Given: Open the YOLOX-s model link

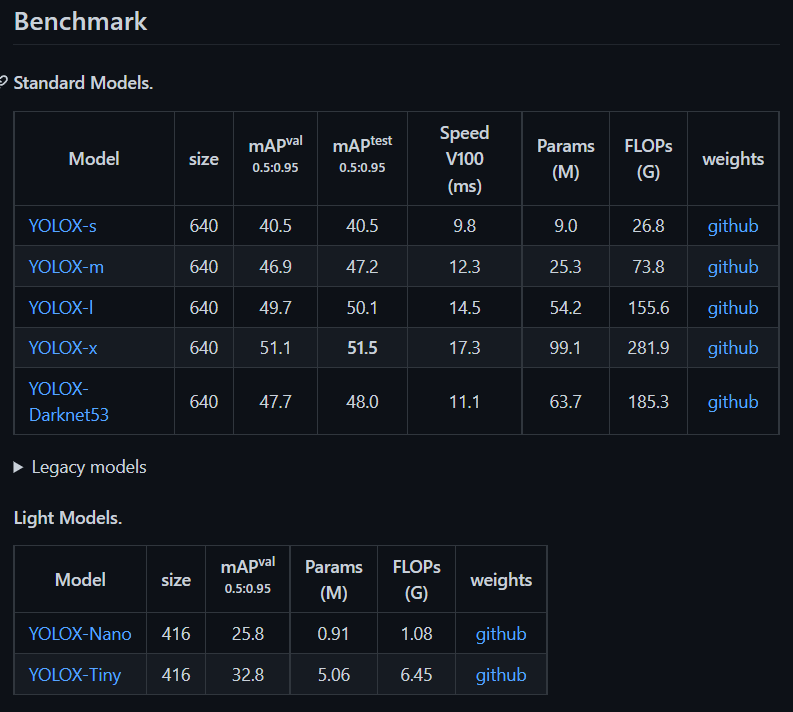Looking at the screenshot, I should click(x=63, y=226).
